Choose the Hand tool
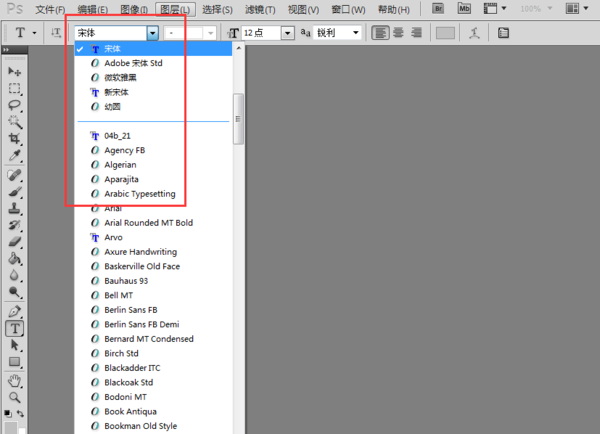The width and height of the screenshot is (600, 434). 15,380
